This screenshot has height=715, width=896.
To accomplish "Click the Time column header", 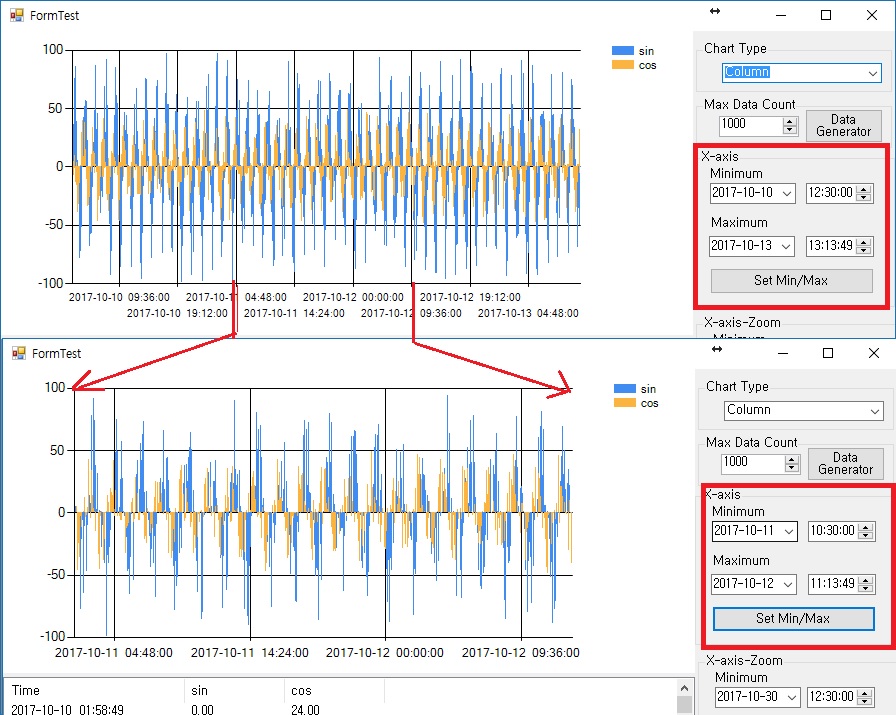I will tap(94, 690).
